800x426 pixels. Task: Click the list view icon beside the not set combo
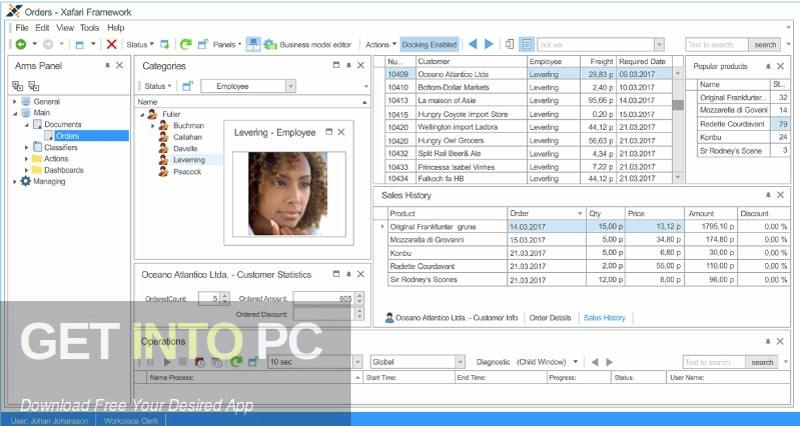(527, 44)
